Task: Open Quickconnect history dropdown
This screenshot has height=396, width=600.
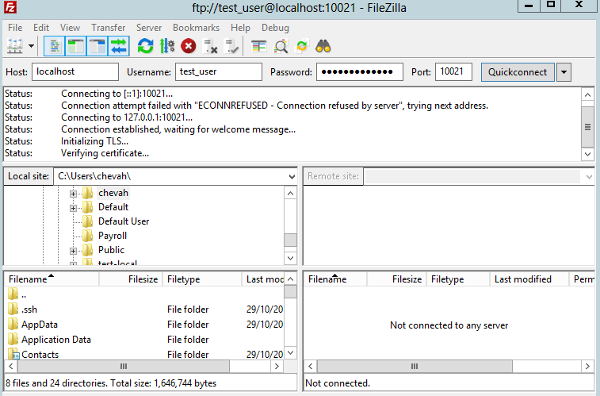Action: 564,72
